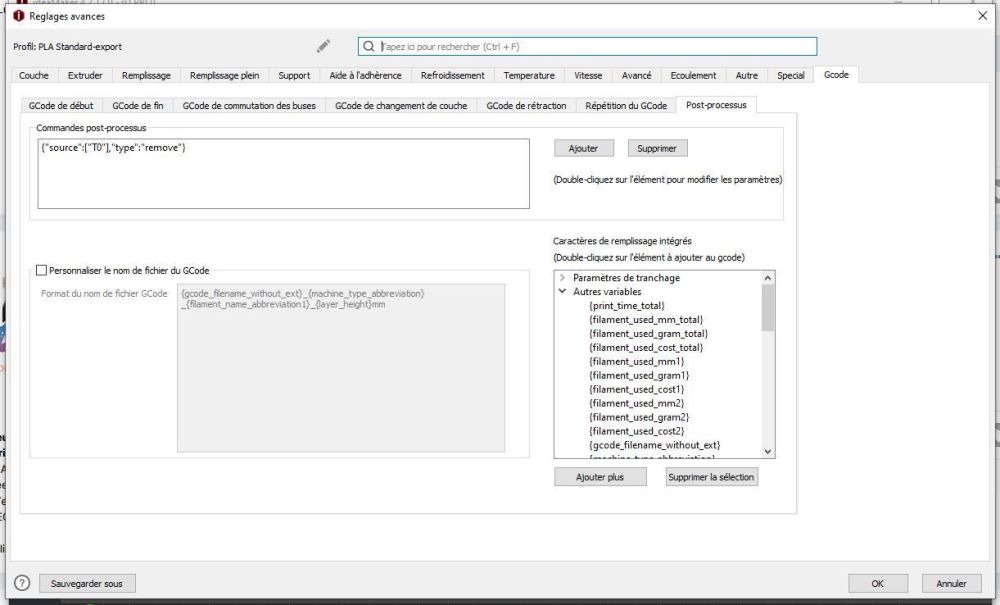Click Sauvegarder sous button

point(87,583)
